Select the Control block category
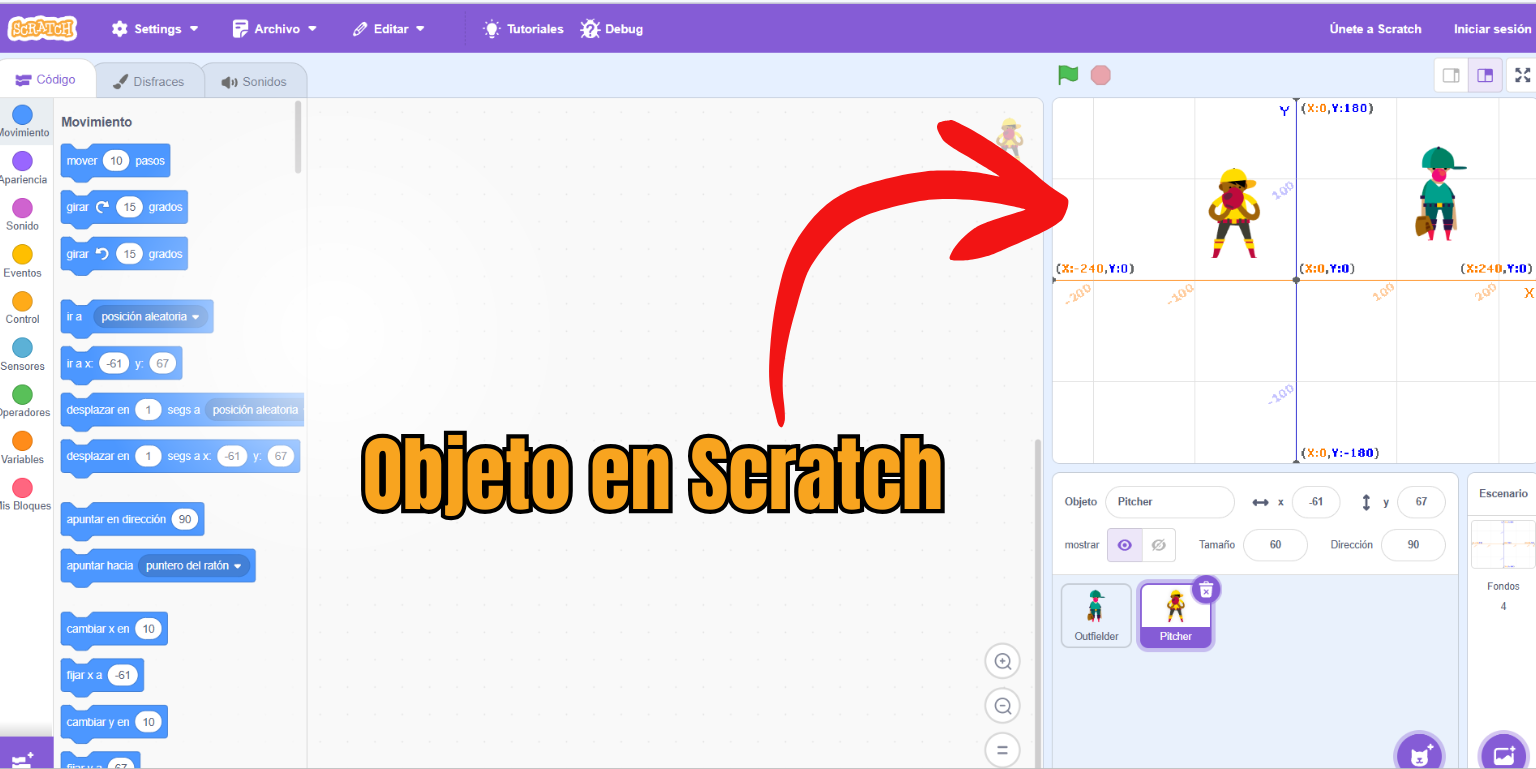Image resolution: width=1536 pixels, height=769 pixels. pyautogui.click(x=22, y=305)
